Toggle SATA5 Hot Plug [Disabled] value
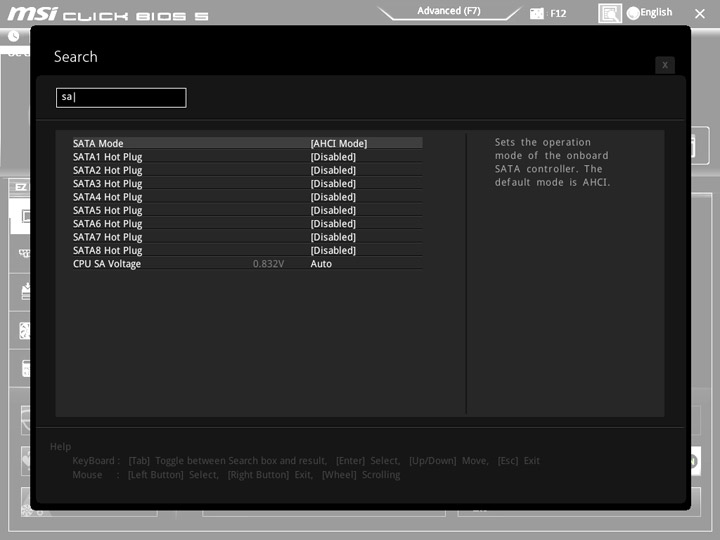This screenshot has height=540, width=720. [x=333, y=210]
